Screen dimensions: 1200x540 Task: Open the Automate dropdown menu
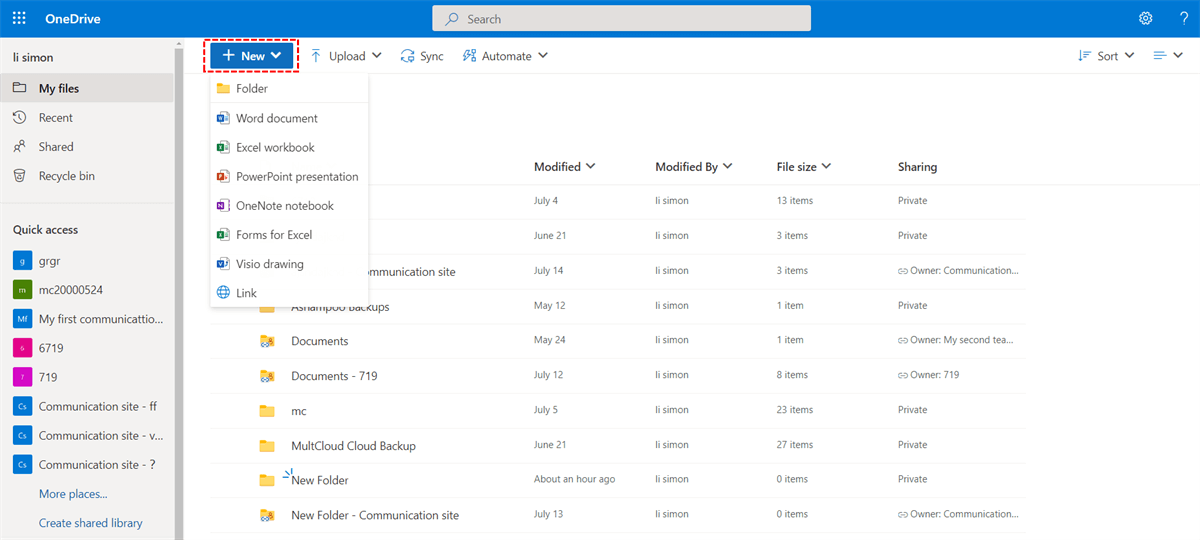pyautogui.click(x=505, y=56)
